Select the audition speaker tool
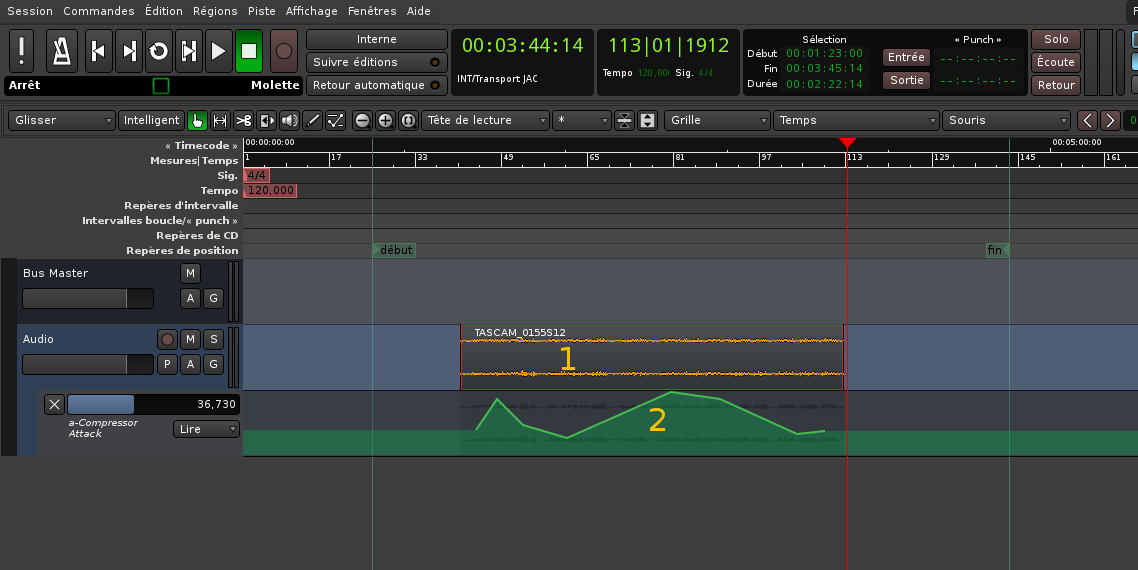 click(289, 120)
